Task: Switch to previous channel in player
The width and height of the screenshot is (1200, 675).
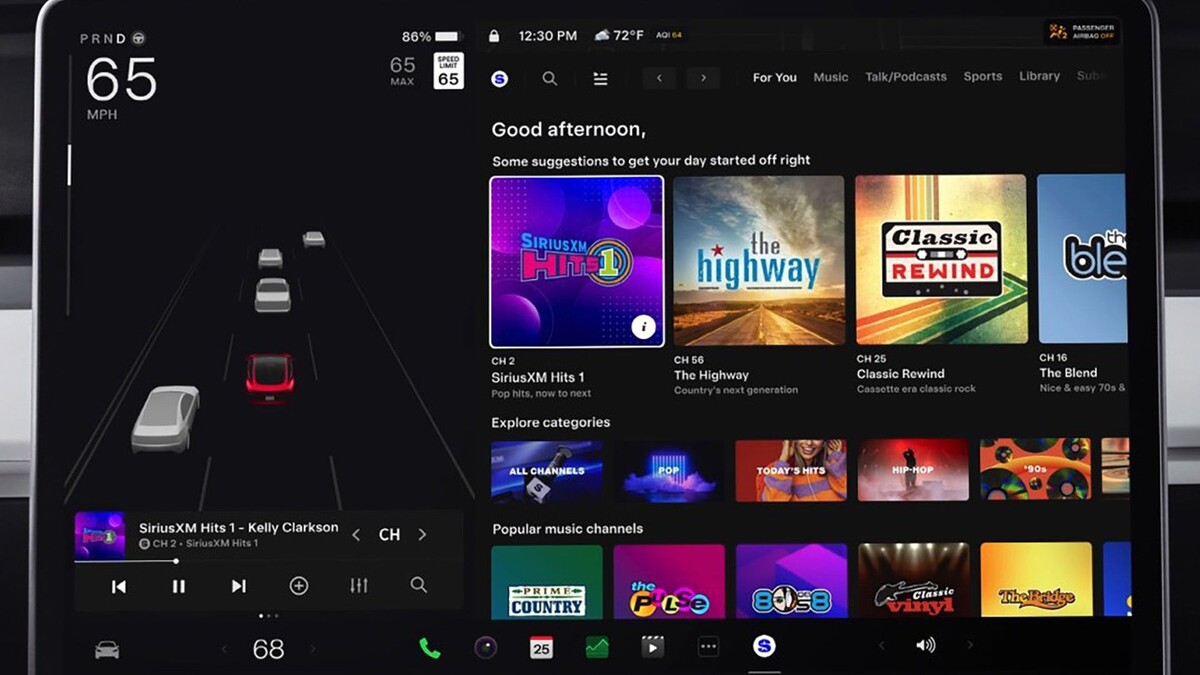Action: click(356, 535)
